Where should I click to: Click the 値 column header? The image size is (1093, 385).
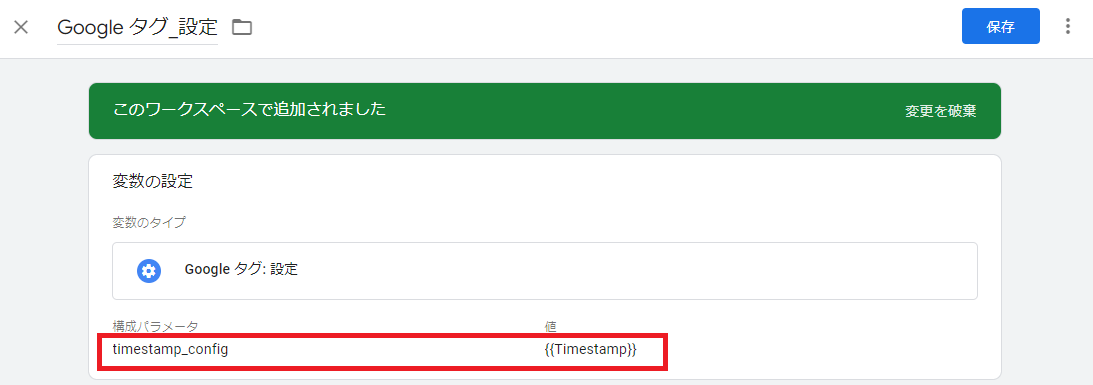pyautogui.click(x=550, y=326)
